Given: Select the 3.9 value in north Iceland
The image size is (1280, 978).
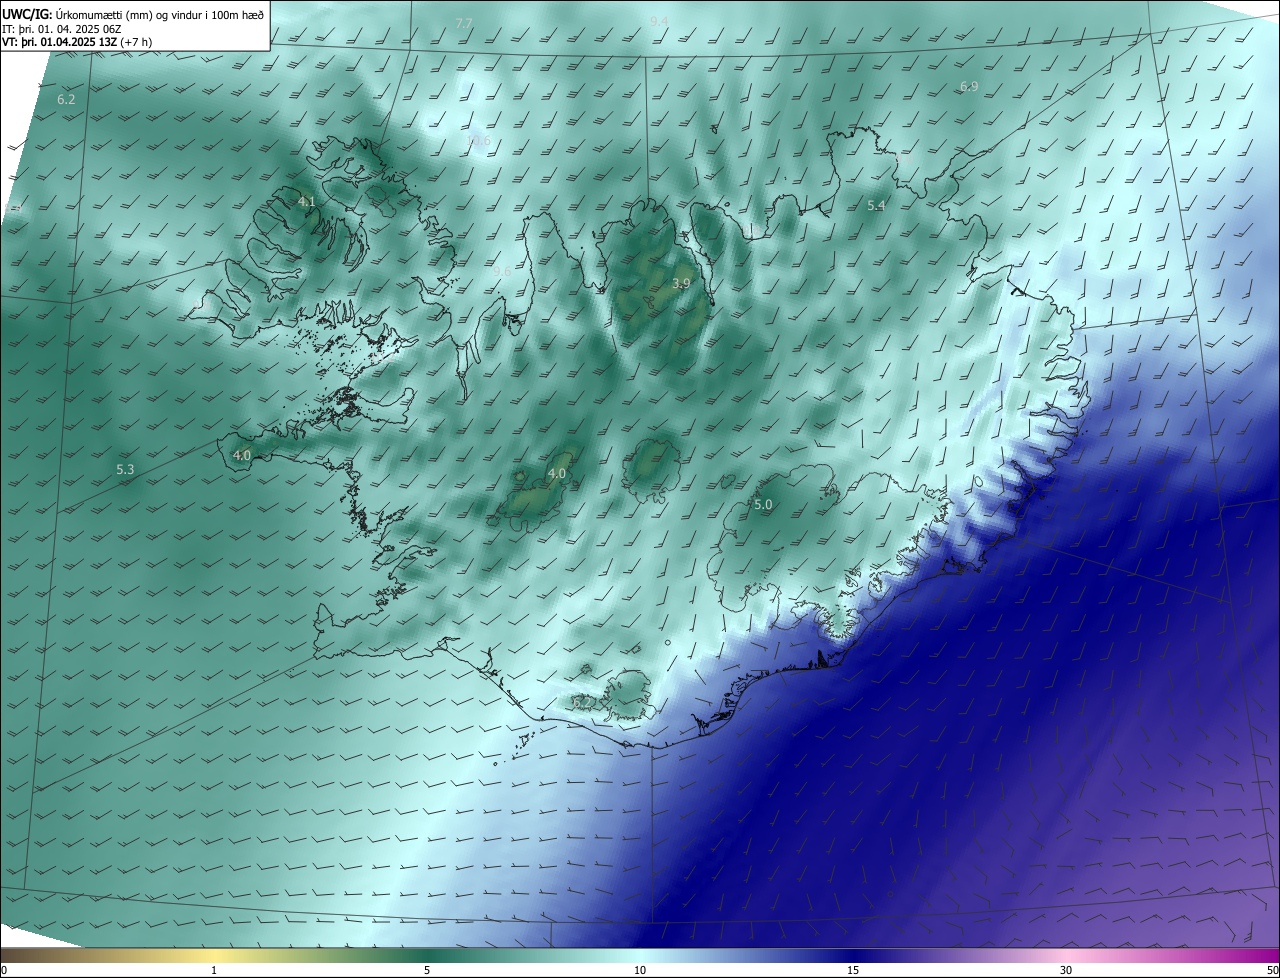Looking at the screenshot, I should (x=681, y=284).
